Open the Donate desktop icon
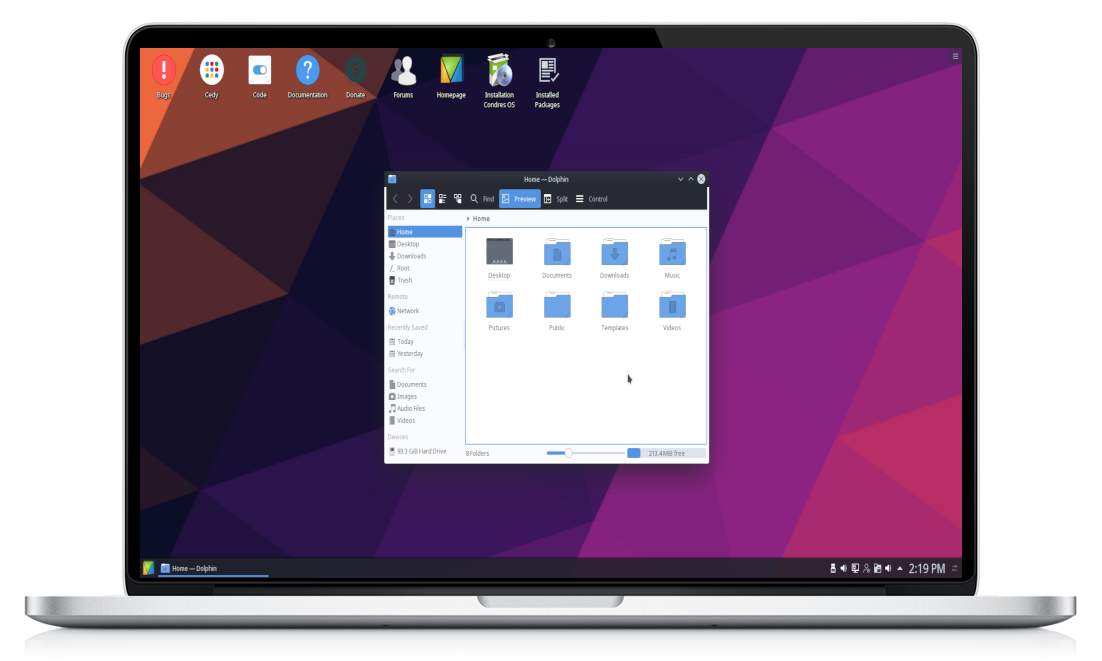This screenshot has height=661, width=1102. coord(356,77)
